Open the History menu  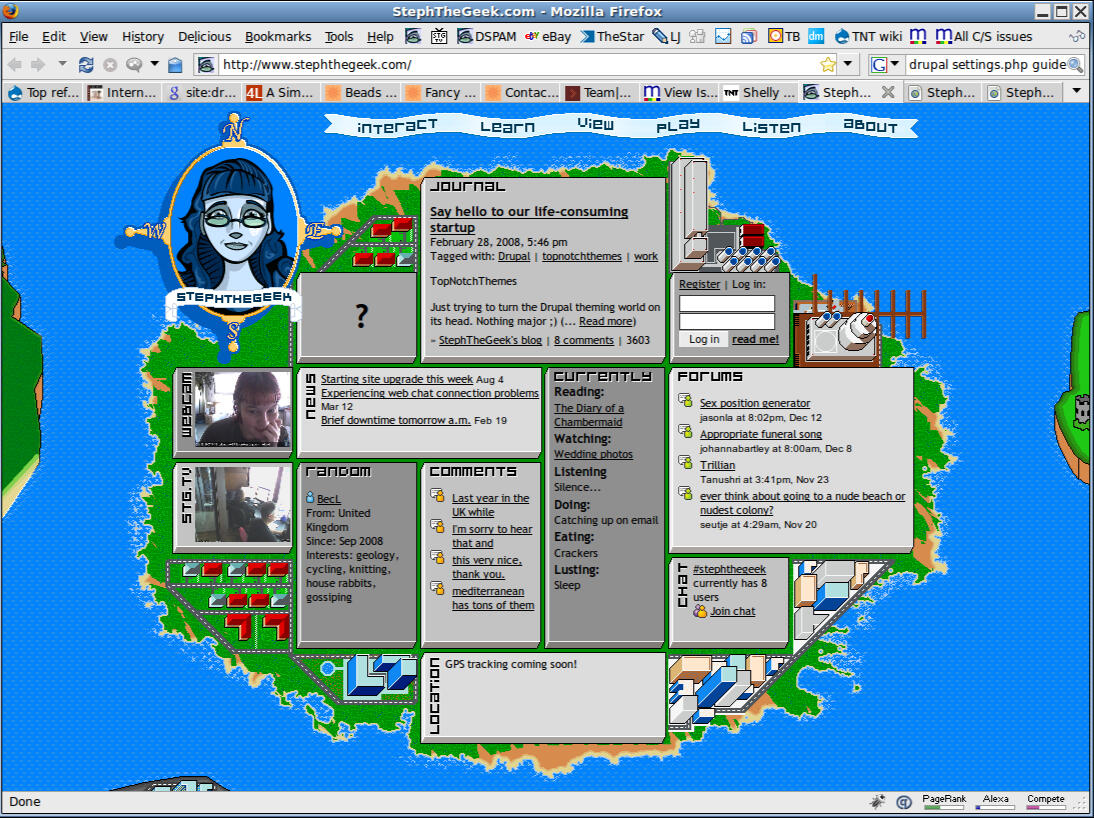pyautogui.click(x=143, y=37)
